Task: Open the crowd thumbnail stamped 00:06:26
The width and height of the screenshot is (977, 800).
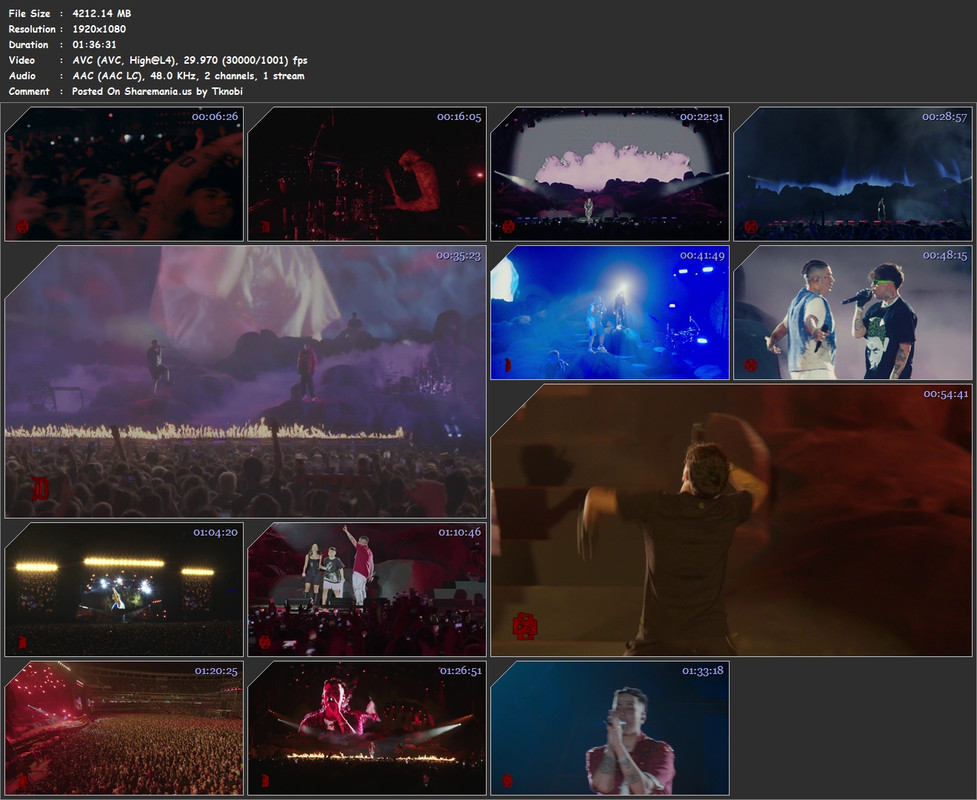Action: (x=124, y=174)
